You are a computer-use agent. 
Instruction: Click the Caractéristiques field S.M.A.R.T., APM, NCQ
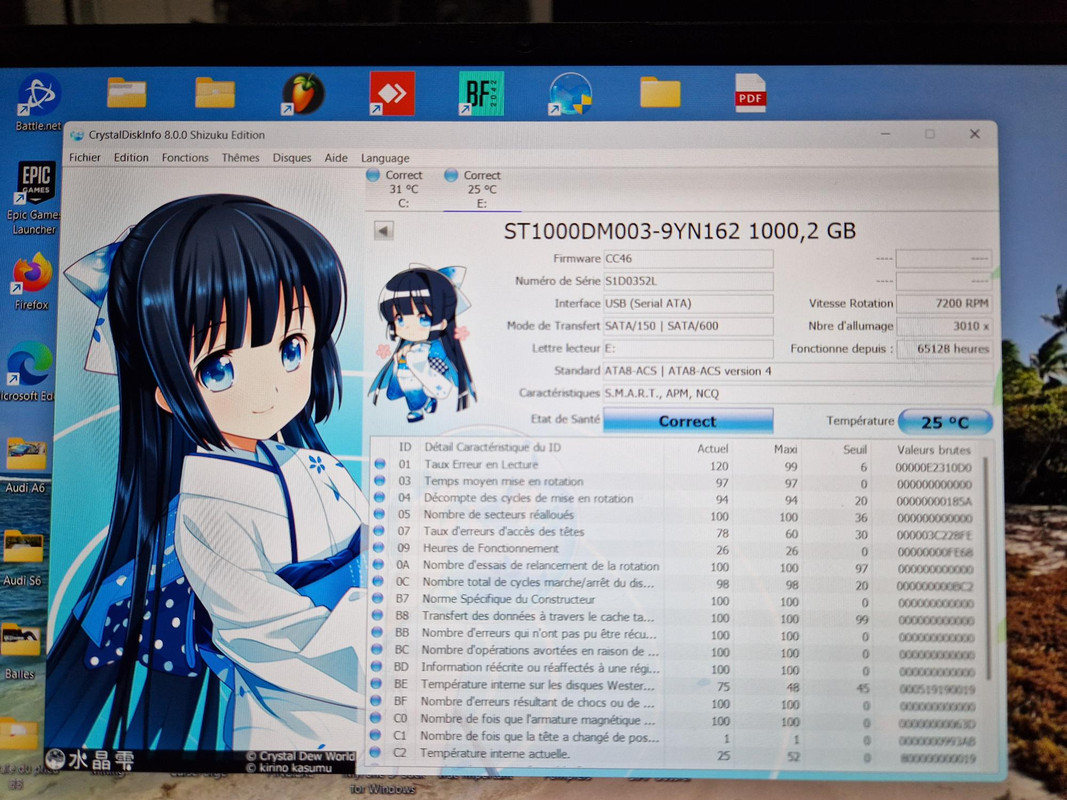798,393
